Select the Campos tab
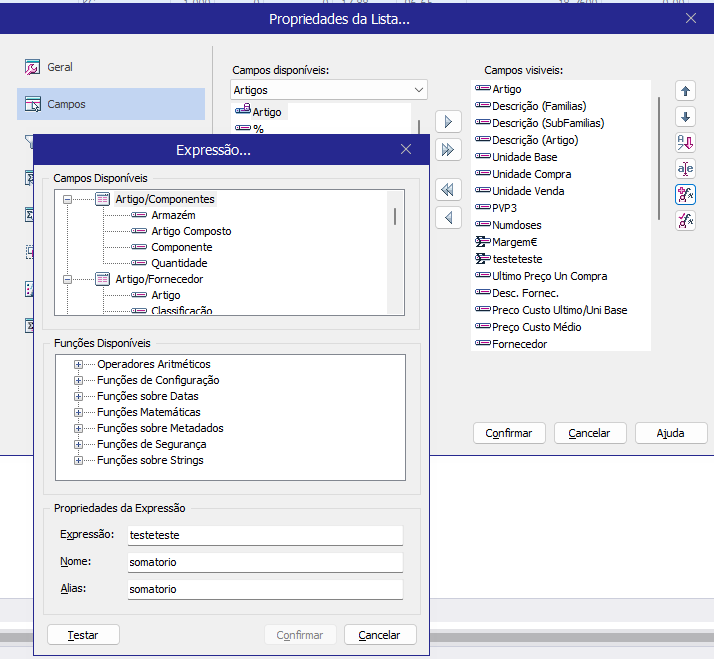Screen dimensions: 714x659 coord(66,104)
